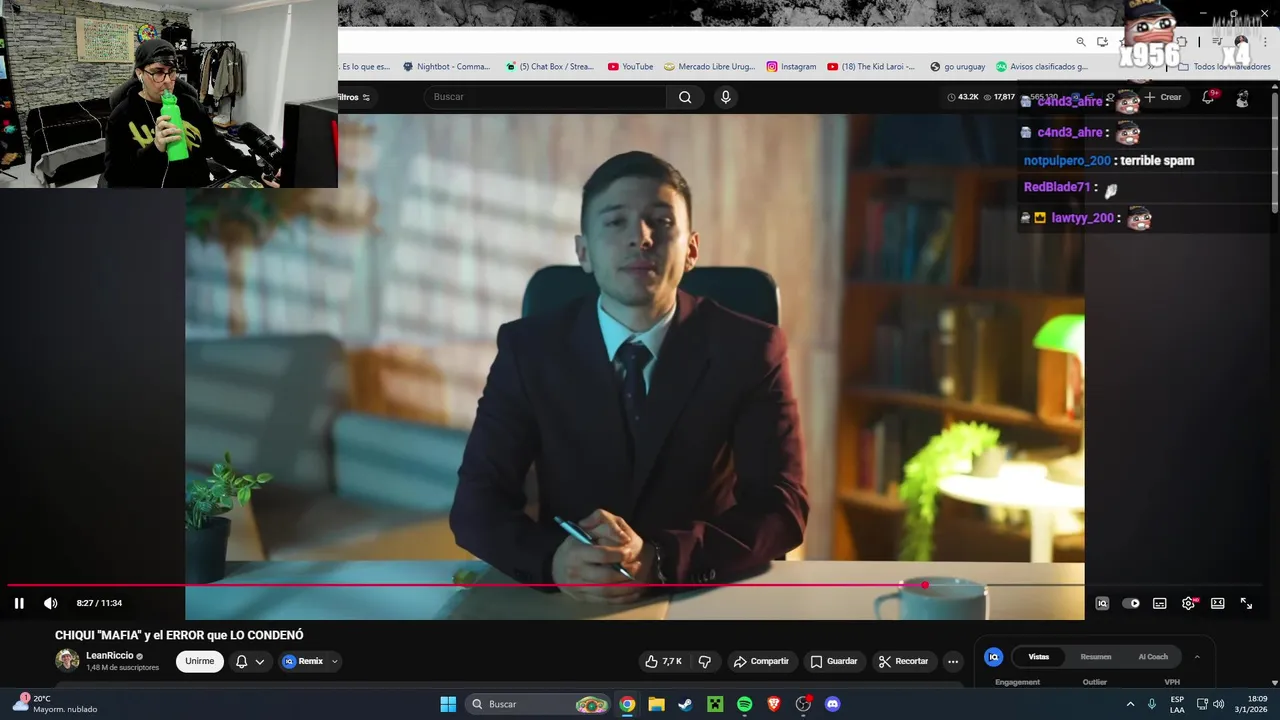Toggle subtitles in the video player

1160,603
